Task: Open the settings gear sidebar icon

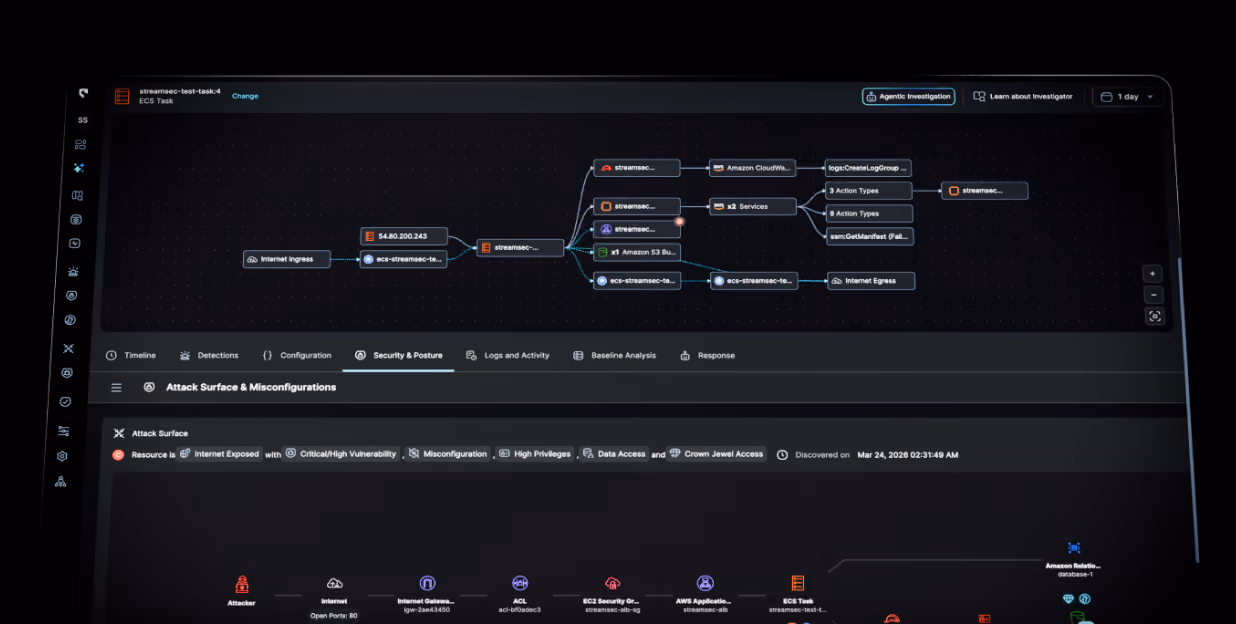Action: pos(62,456)
